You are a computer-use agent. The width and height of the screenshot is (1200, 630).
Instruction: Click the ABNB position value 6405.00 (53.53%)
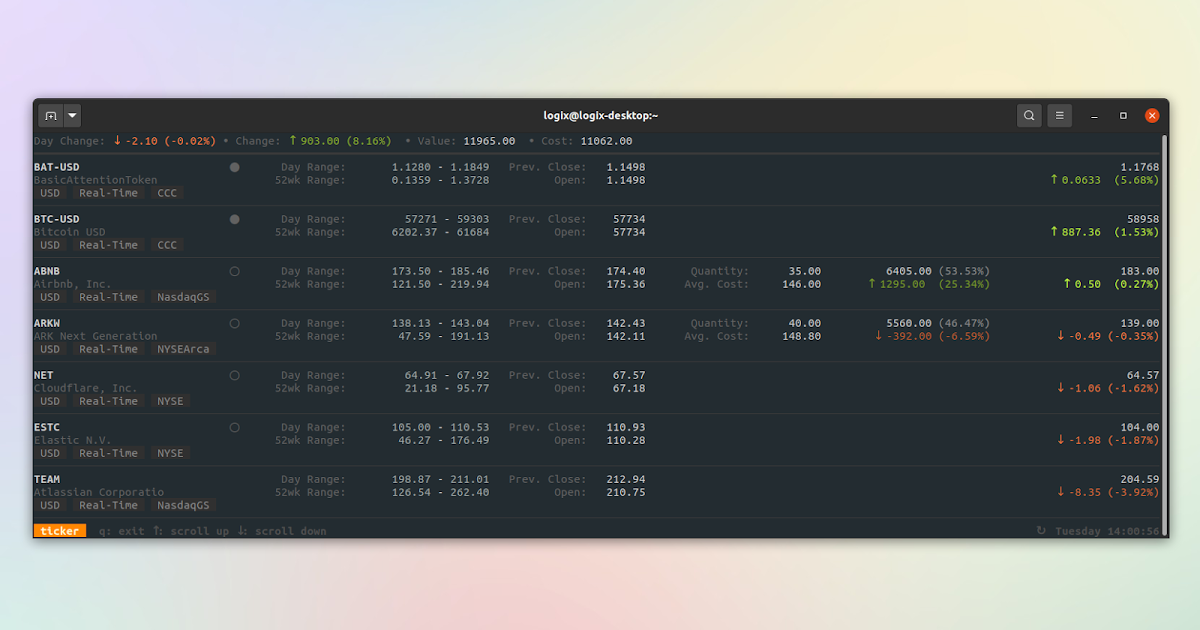pos(938,271)
